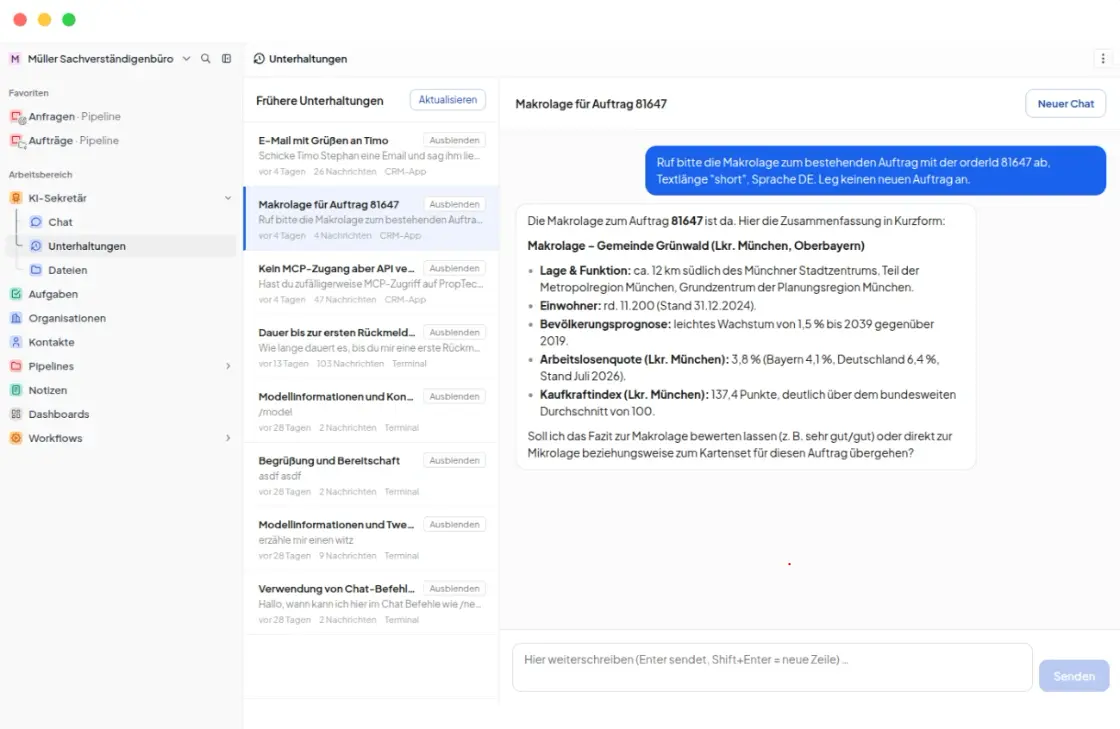Click the heading 'Makrolage – Gemeinde Grünwald'
1120x729 pixels.
696,246
